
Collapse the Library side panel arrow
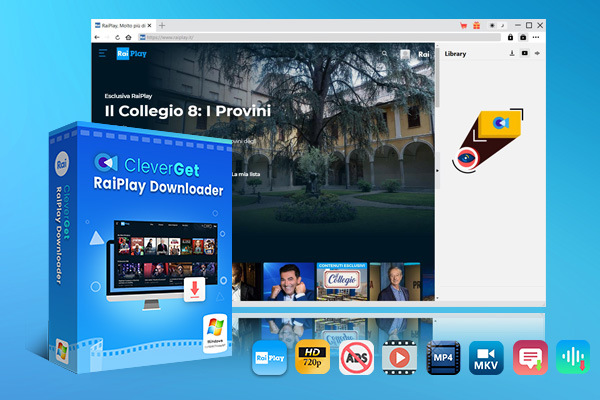pyautogui.click(x=437, y=171)
